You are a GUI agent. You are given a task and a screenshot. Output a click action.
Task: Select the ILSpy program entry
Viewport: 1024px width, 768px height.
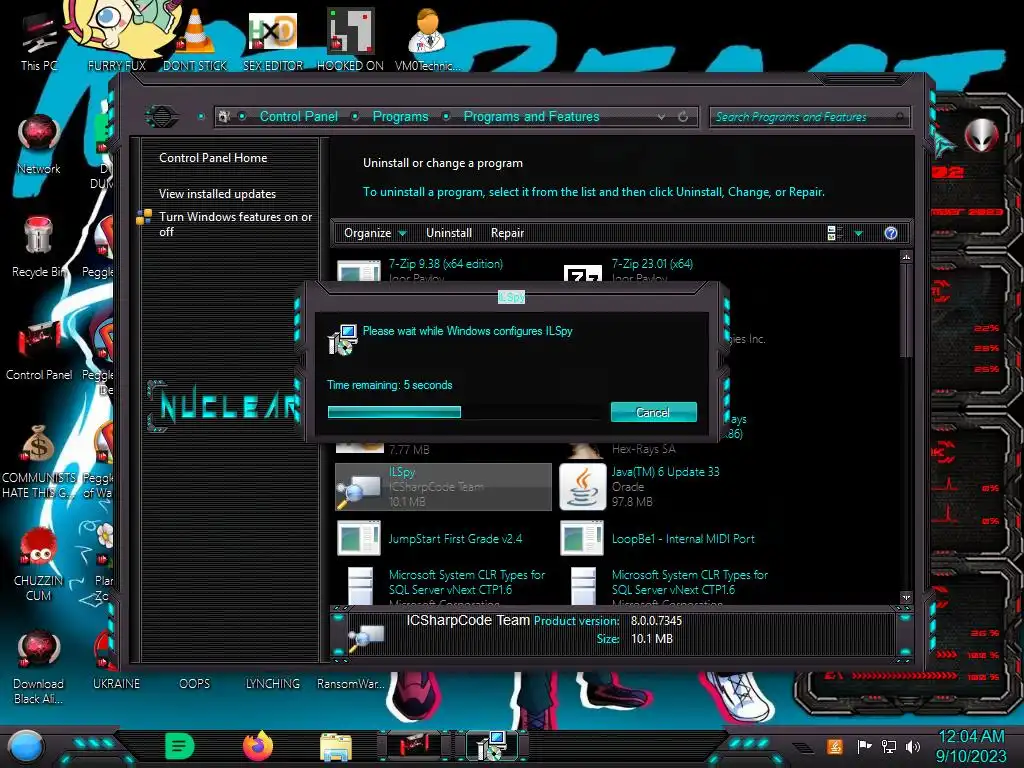tap(443, 487)
